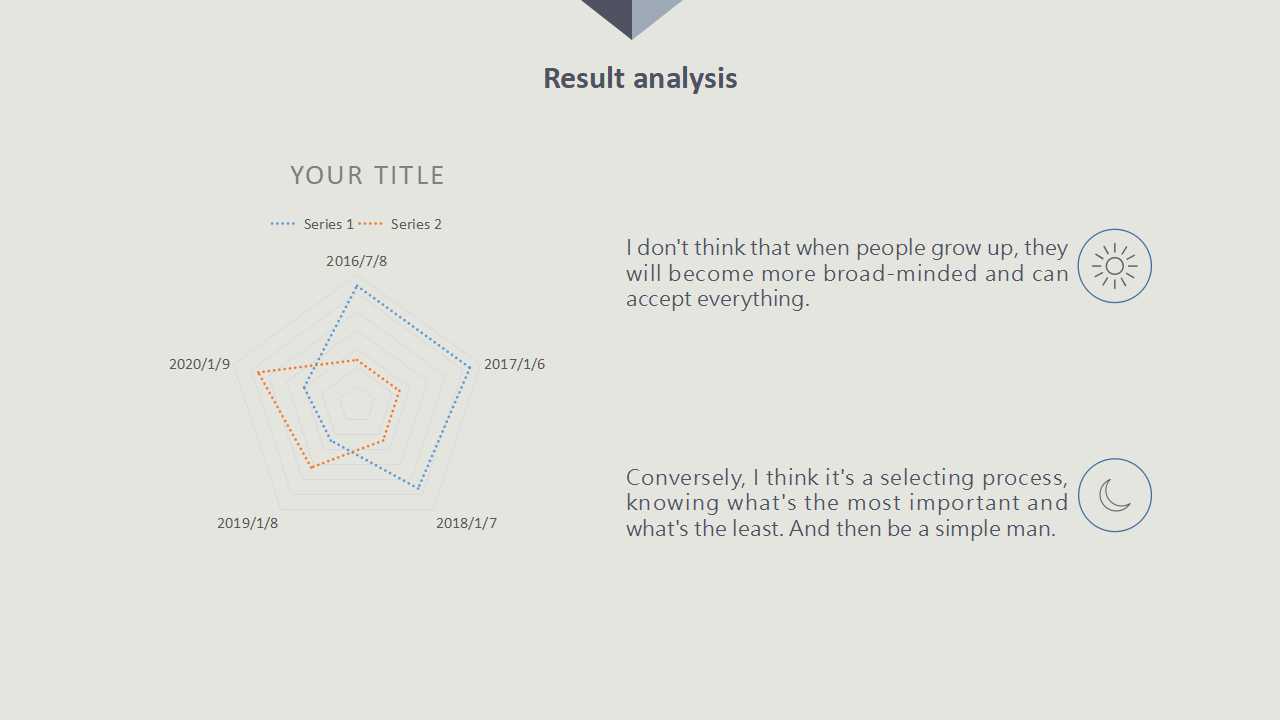This screenshot has height=720, width=1280.
Task: Click the 2020/1/9 axis label
Action: tap(199, 364)
